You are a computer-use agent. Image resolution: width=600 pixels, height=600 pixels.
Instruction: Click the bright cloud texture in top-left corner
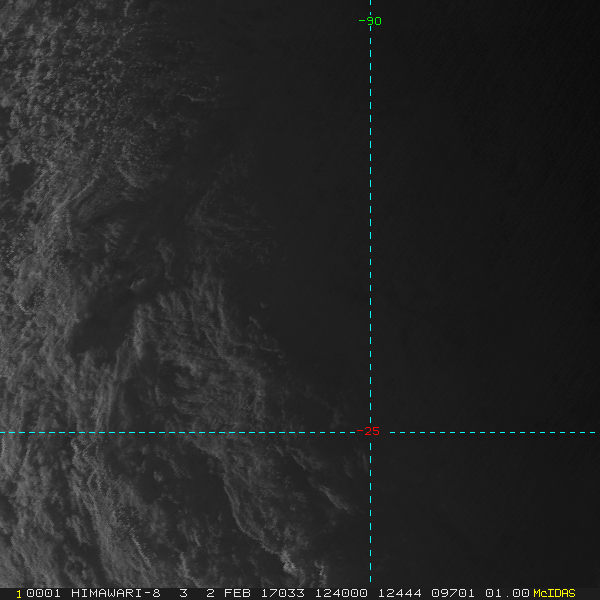(40, 50)
